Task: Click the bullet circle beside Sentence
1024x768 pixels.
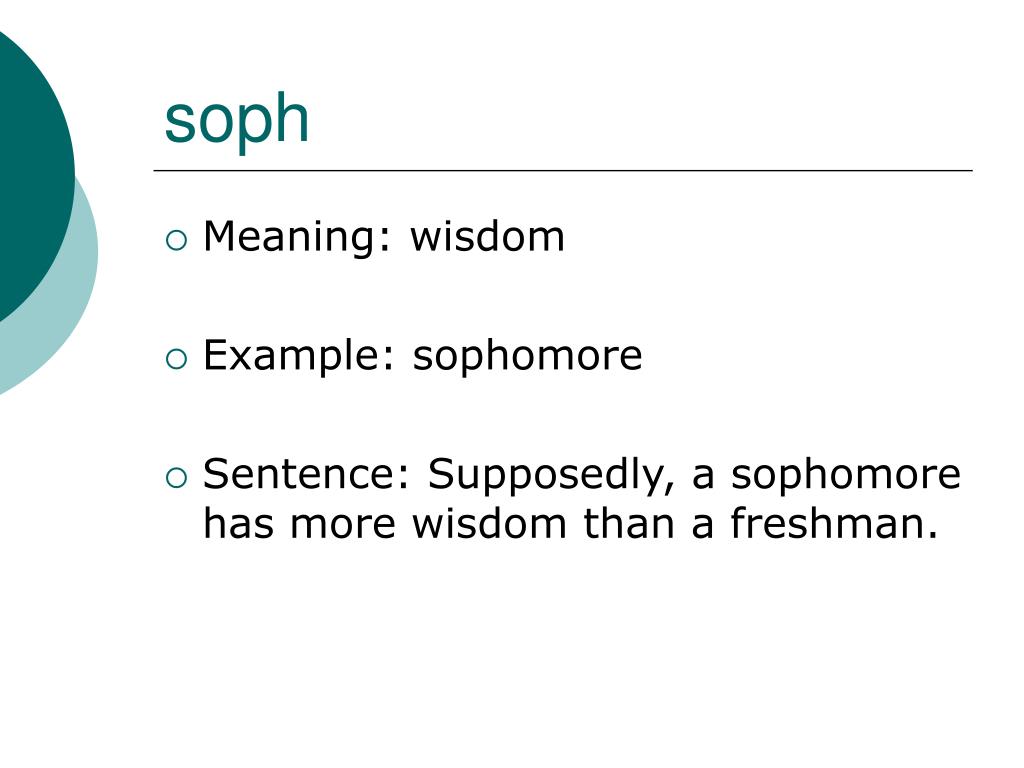Action: coord(176,478)
